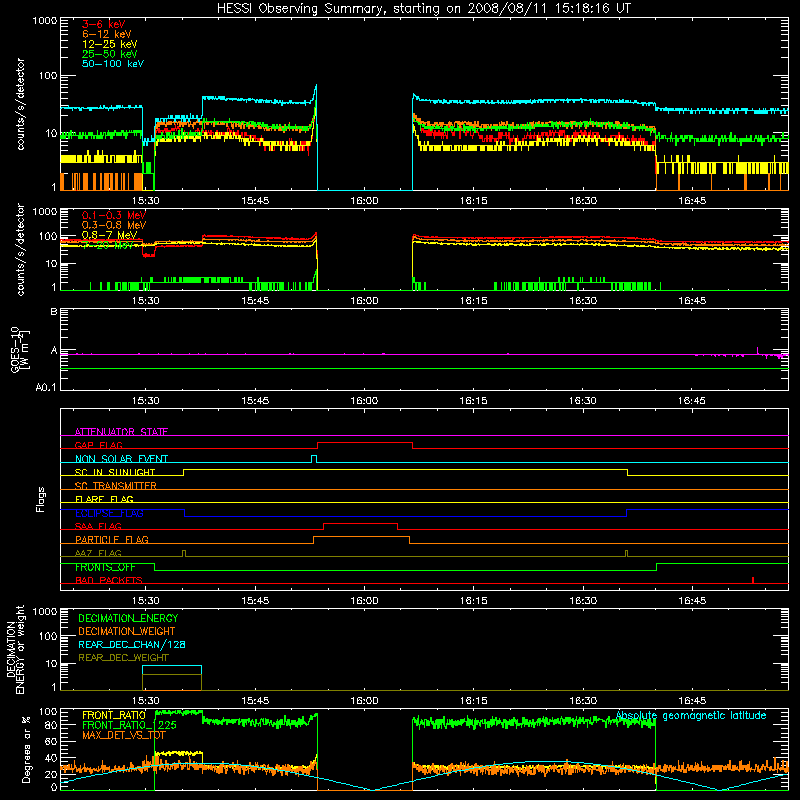Select the NON_SOLAR_EVENT flag label
The width and height of the screenshot is (800, 800).
point(121,459)
